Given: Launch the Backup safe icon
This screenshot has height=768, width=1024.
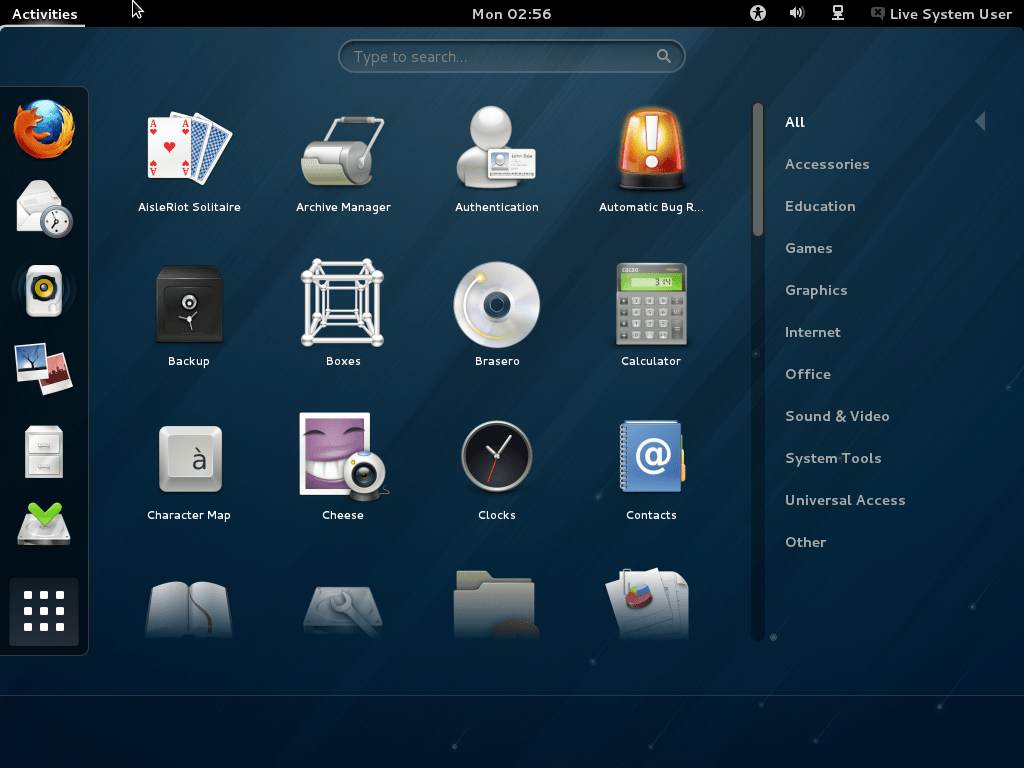Looking at the screenshot, I should tap(189, 316).
